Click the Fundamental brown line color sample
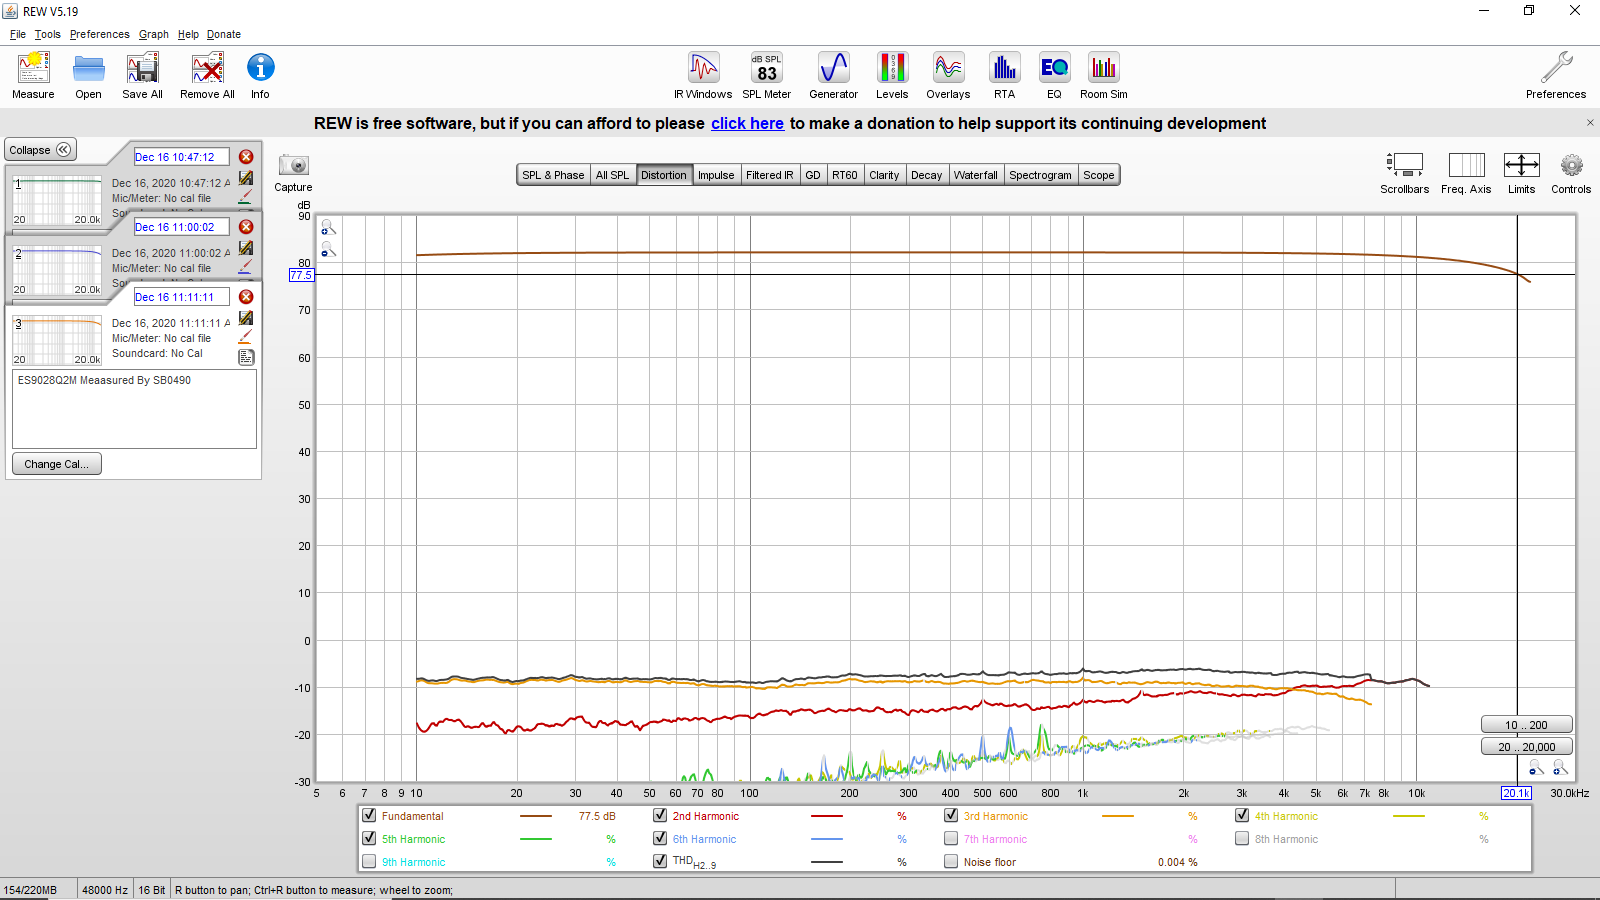The height and width of the screenshot is (900, 1600). point(536,816)
